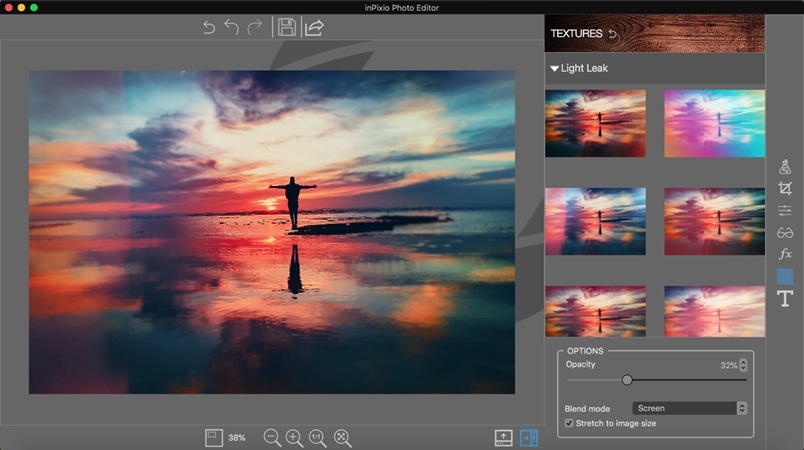Click the 38% zoom level text
Viewport: 804px width, 450px height.
point(236,438)
